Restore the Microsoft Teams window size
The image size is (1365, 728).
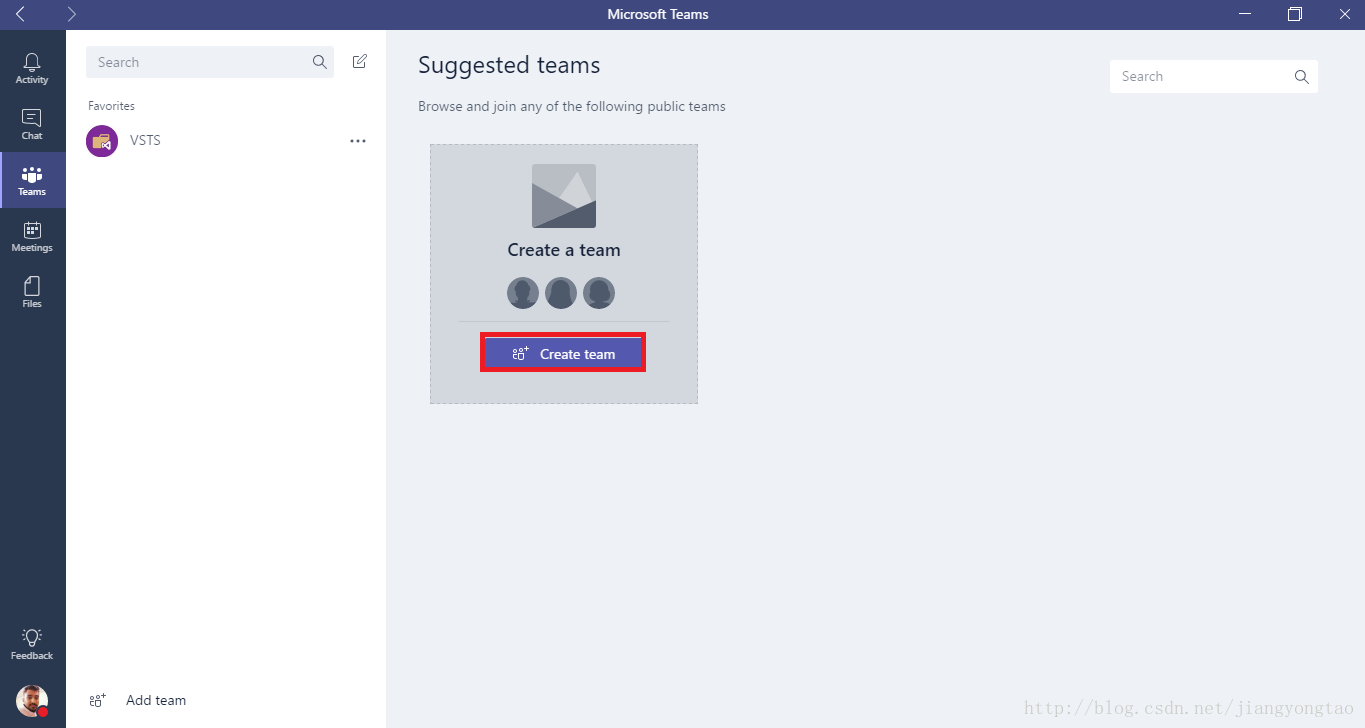[1295, 14]
